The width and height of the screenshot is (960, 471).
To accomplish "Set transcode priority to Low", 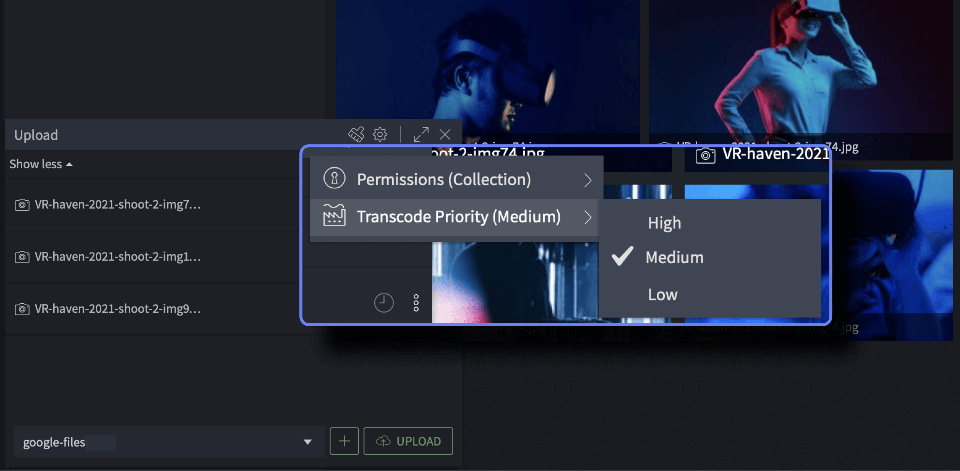I will (x=710, y=295).
